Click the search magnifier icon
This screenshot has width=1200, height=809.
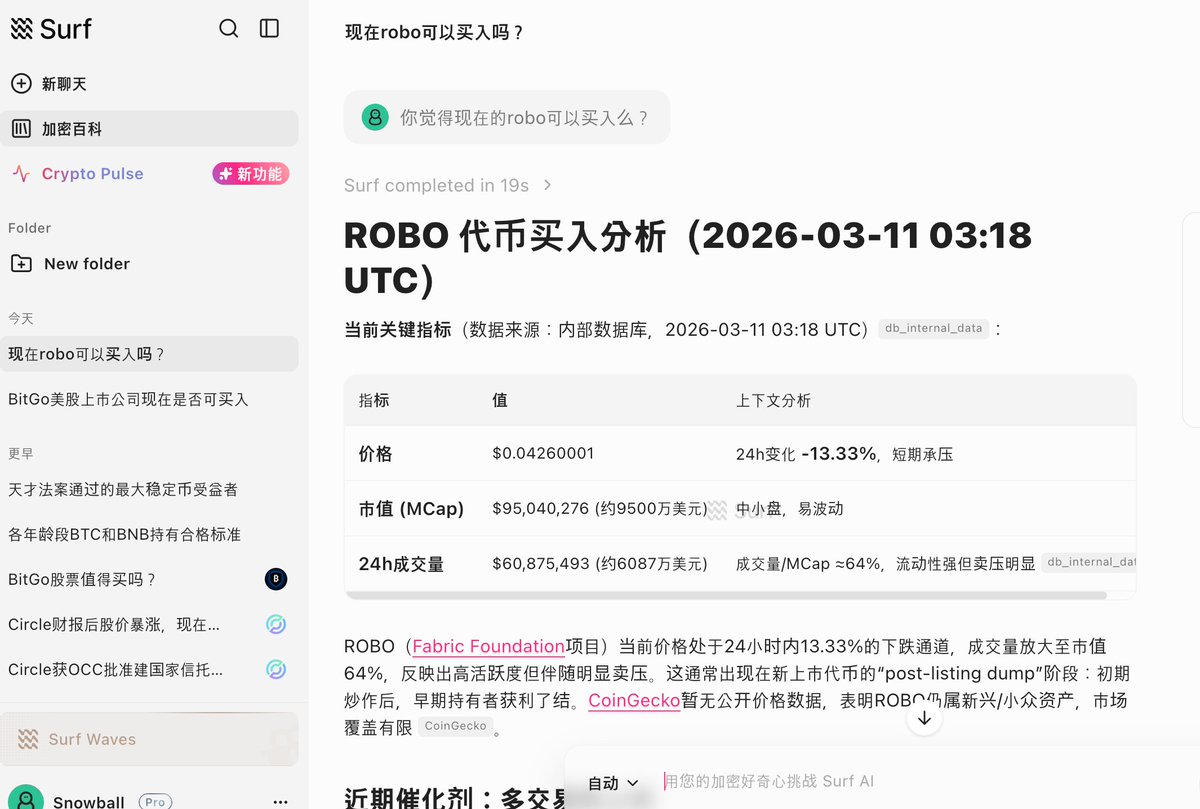229,28
